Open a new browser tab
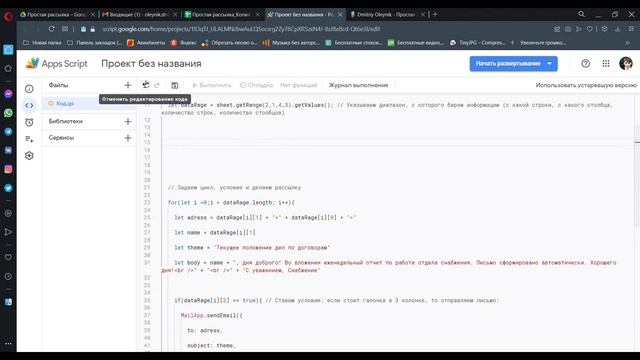The width and height of the screenshot is (640, 360). 435,14
